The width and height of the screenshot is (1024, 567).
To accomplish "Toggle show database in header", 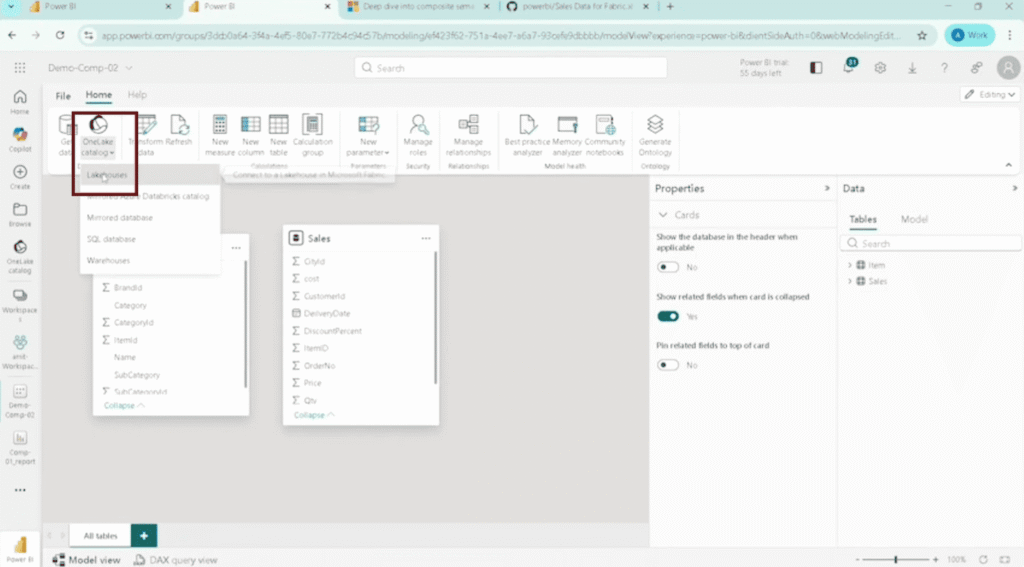I will click(668, 267).
